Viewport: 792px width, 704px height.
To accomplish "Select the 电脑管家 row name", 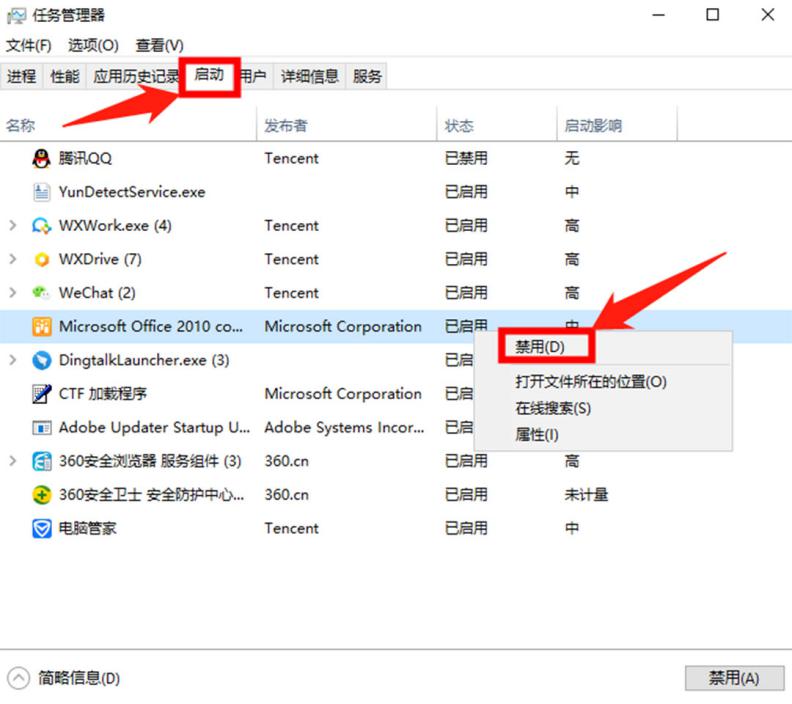I will [x=87, y=528].
